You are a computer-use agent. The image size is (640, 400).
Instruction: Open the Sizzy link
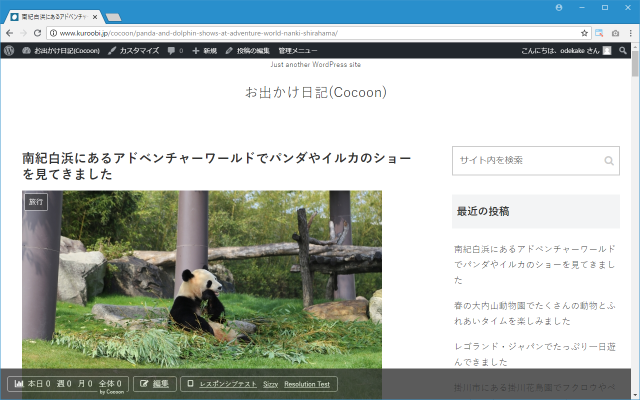tap(270, 384)
